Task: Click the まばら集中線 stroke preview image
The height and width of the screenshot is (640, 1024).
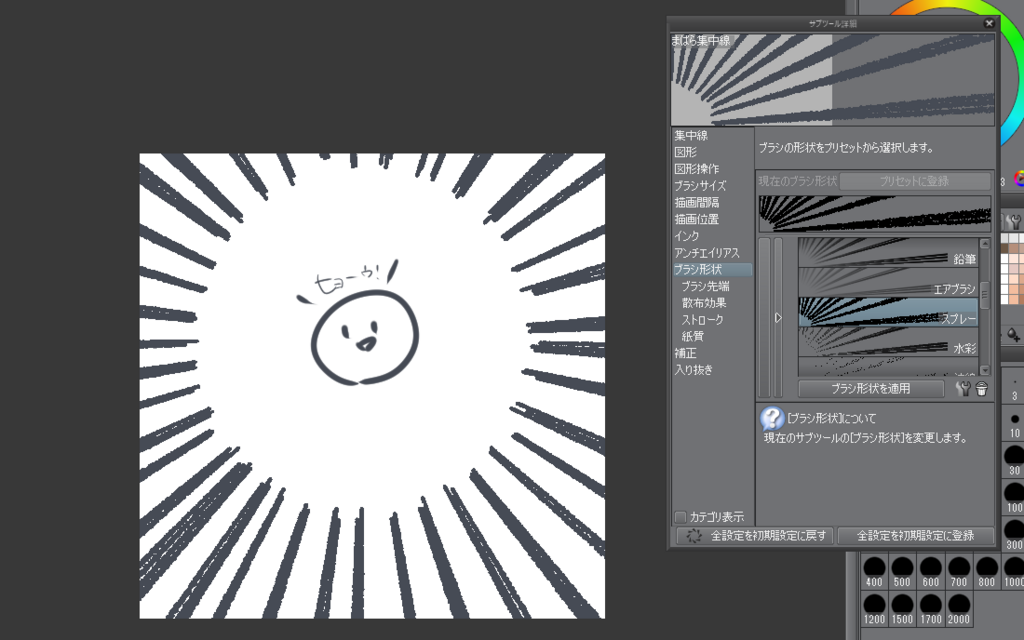Action: click(833, 80)
